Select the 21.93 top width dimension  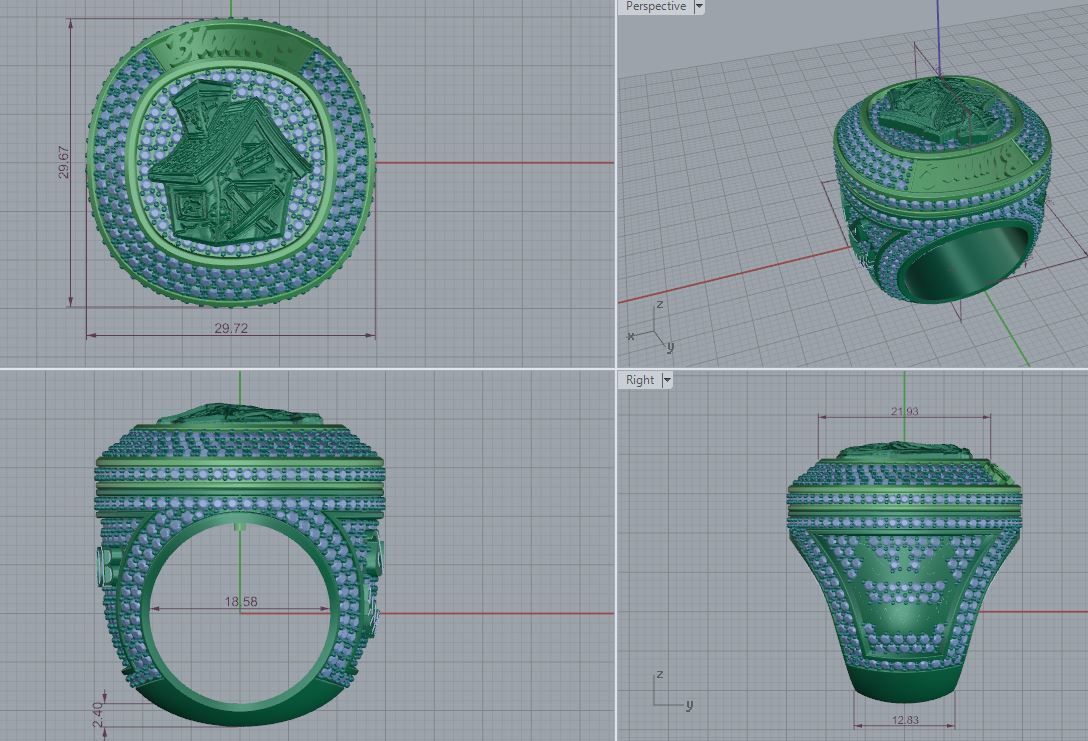coord(905,411)
